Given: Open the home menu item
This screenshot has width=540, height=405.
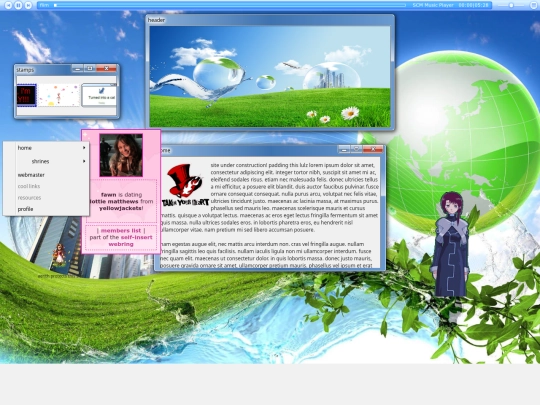Looking at the screenshot, I should click(x=46, y=148).
